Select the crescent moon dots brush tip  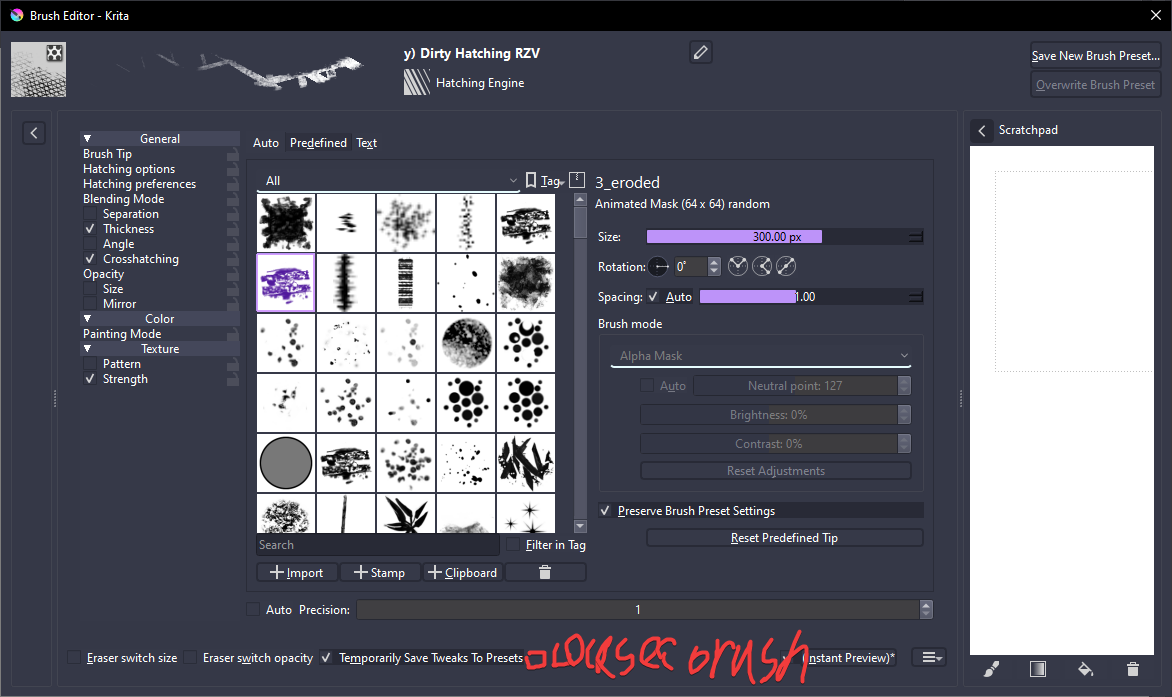[525, 343]
